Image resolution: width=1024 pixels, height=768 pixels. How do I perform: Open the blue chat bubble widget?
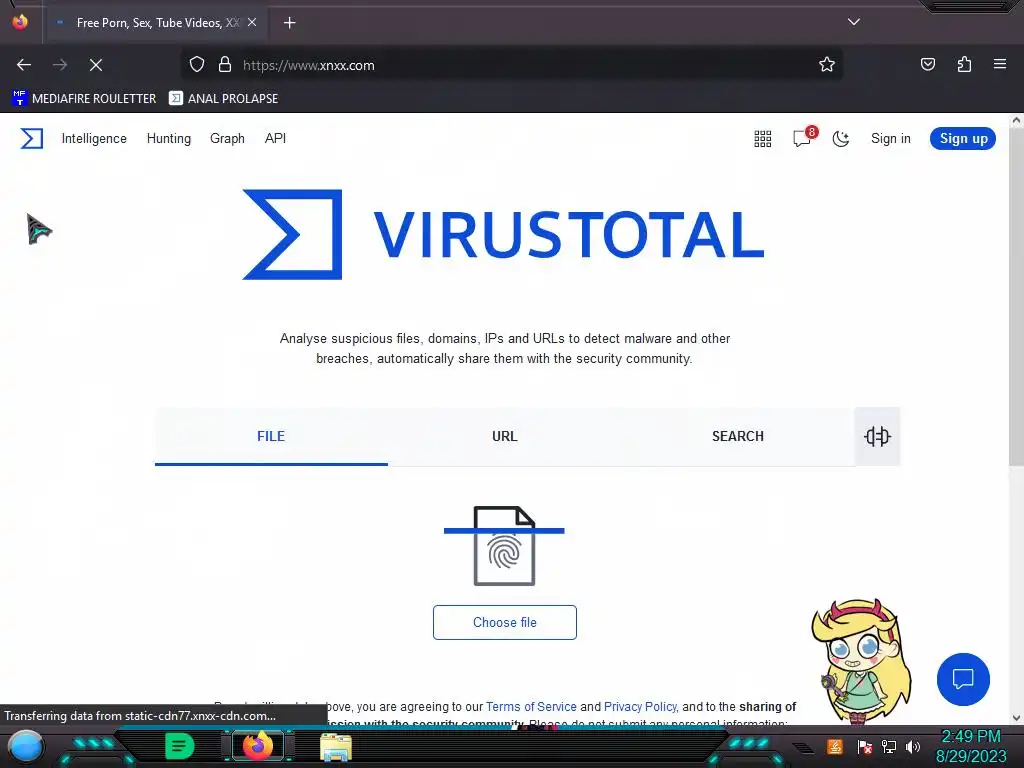tap(963, 679)
